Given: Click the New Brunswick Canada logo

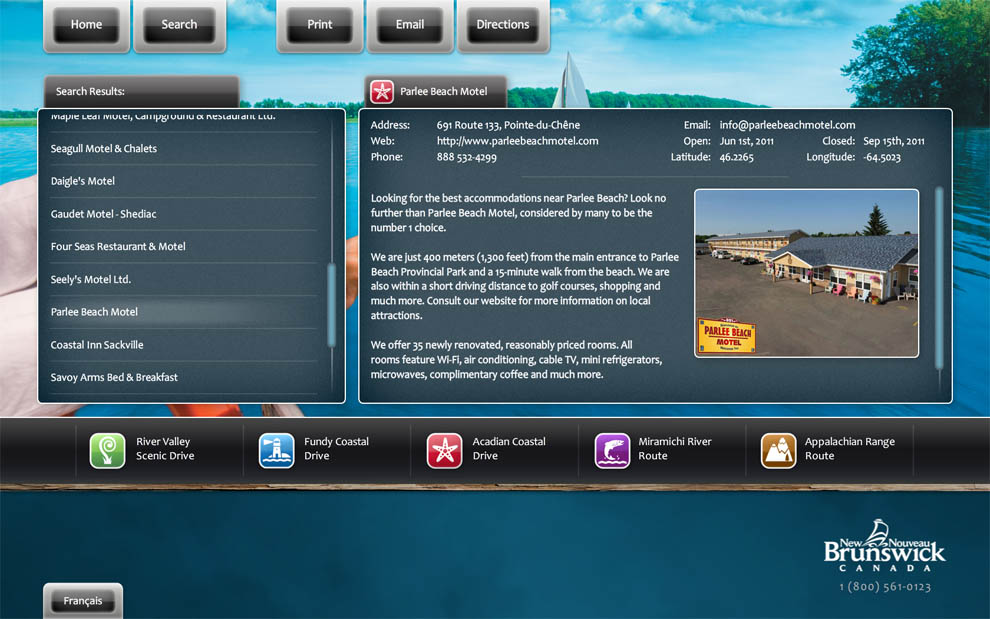Looking at the screenshot, I should click(885, 546).
